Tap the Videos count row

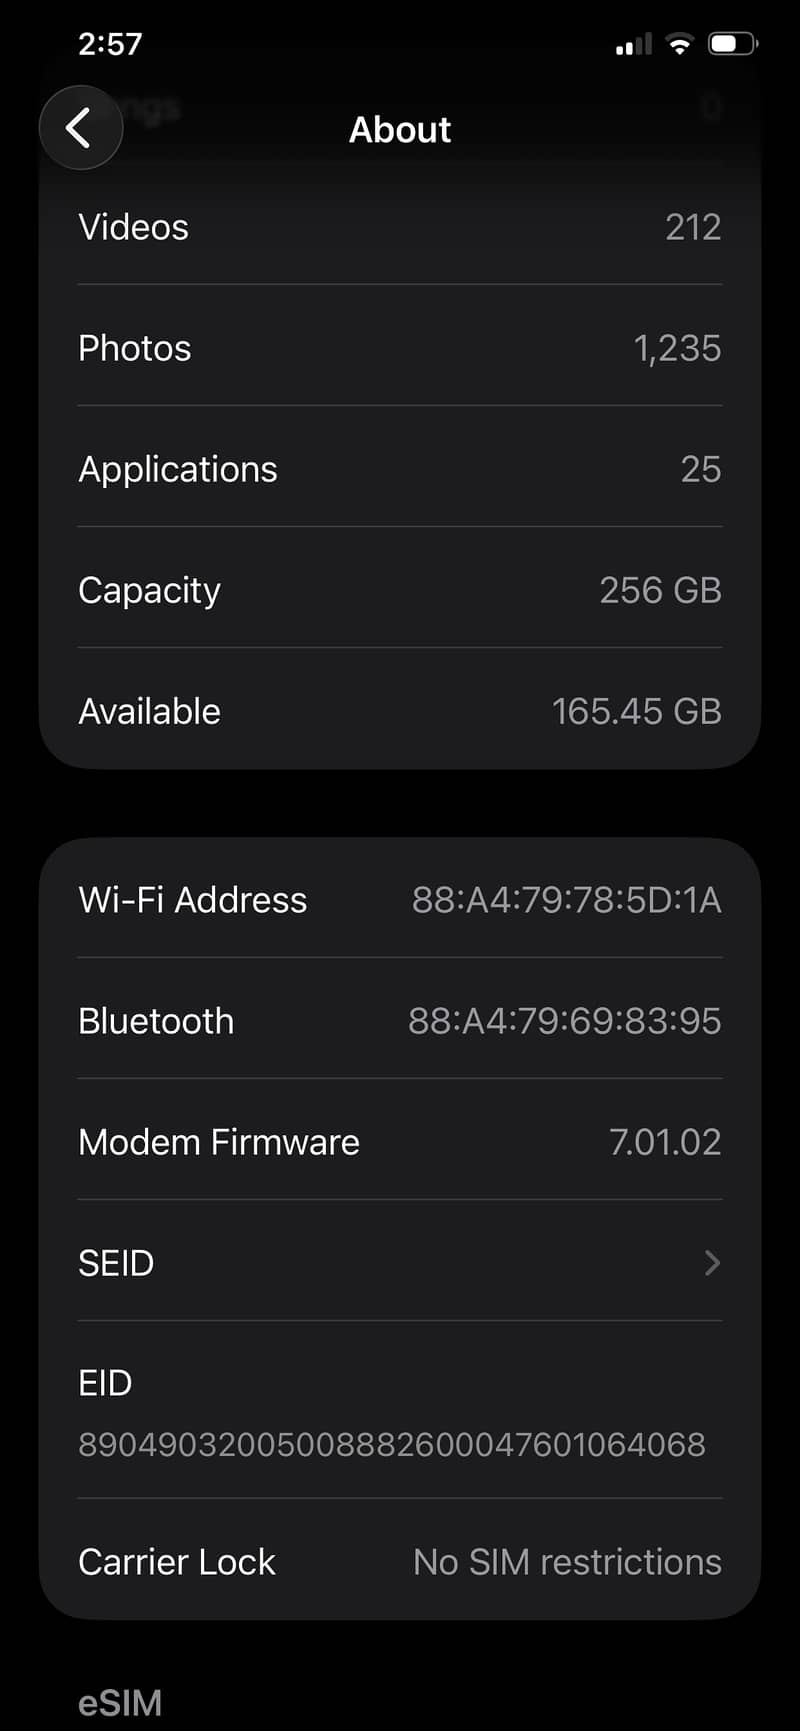(x=400, y=227)
